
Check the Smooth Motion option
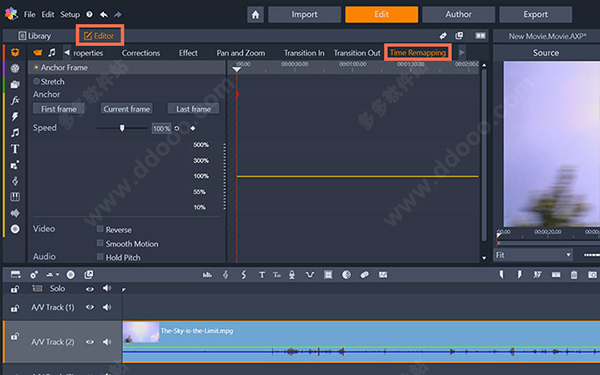[x=100, y=243]
